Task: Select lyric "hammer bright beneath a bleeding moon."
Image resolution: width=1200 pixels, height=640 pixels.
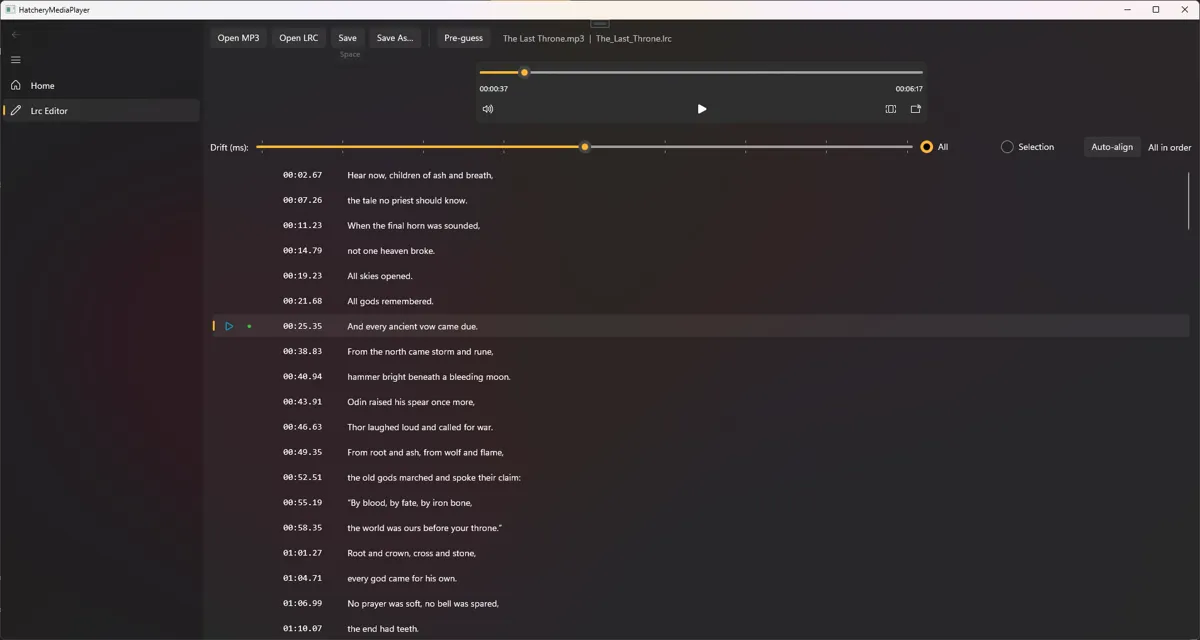Action: tap(429, 377)
